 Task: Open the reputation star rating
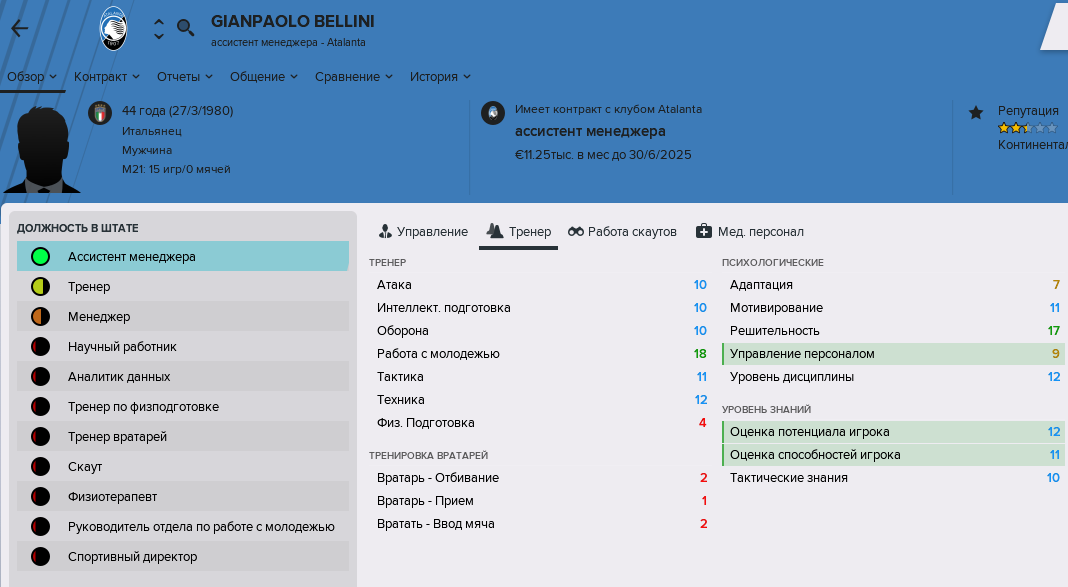pyautogui.click(x=1028, y=128)
